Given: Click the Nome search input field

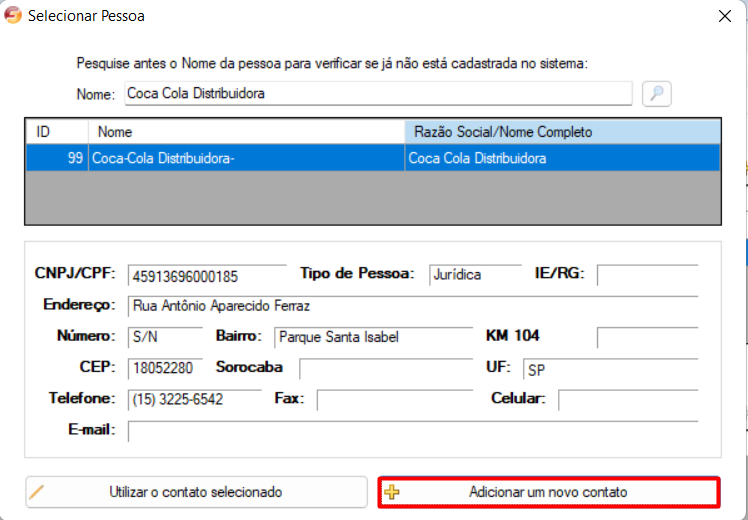Looking at the screenshot, I should click(x=378, y=94).
